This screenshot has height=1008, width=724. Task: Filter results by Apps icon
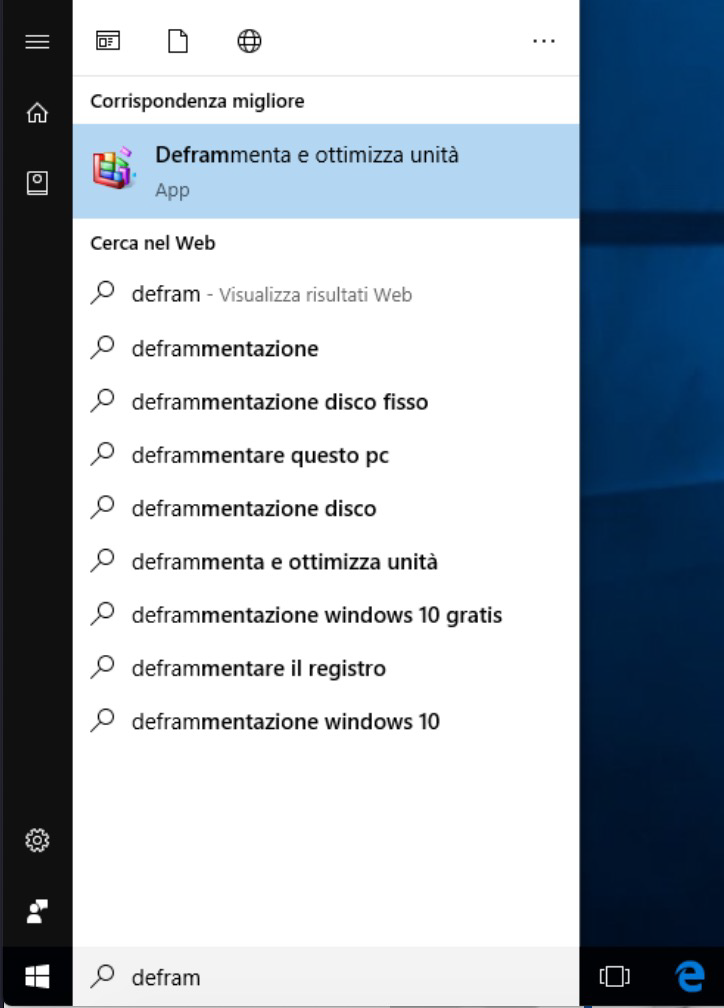tap(108, 41)
